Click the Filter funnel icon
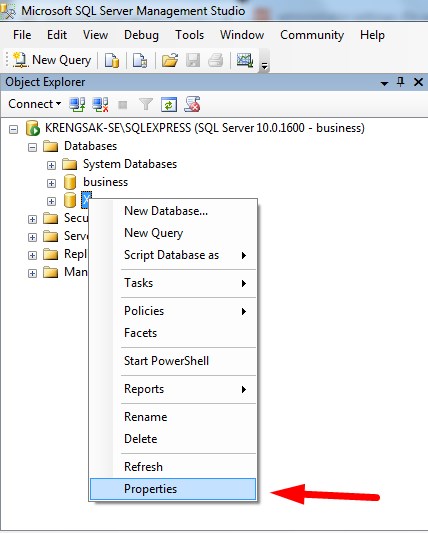Screen dimensions: 428x533 coord(146,104)
